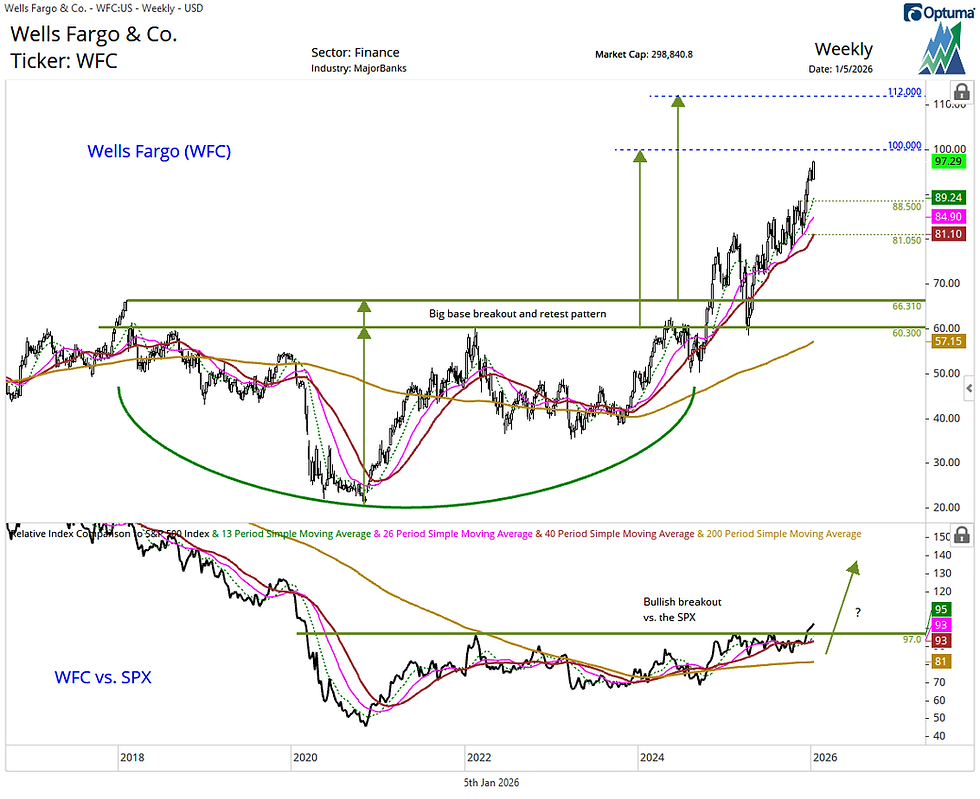This screenshot has height=799, width=980.
Task: Click the Weekly timeframe label
Action: coord(843,49)
